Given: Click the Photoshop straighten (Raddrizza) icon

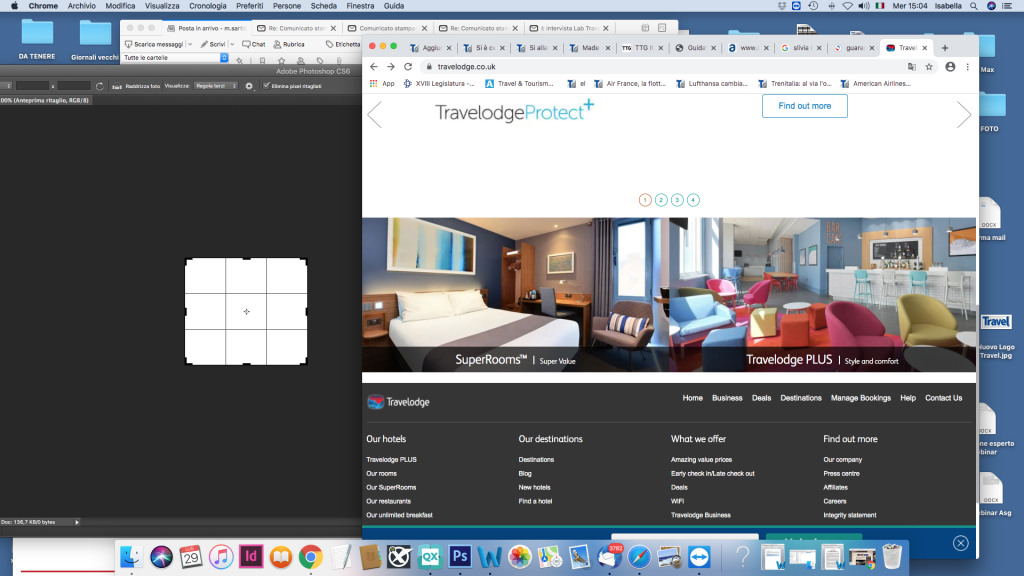Looking at the screenshot, I should [117, 86].
